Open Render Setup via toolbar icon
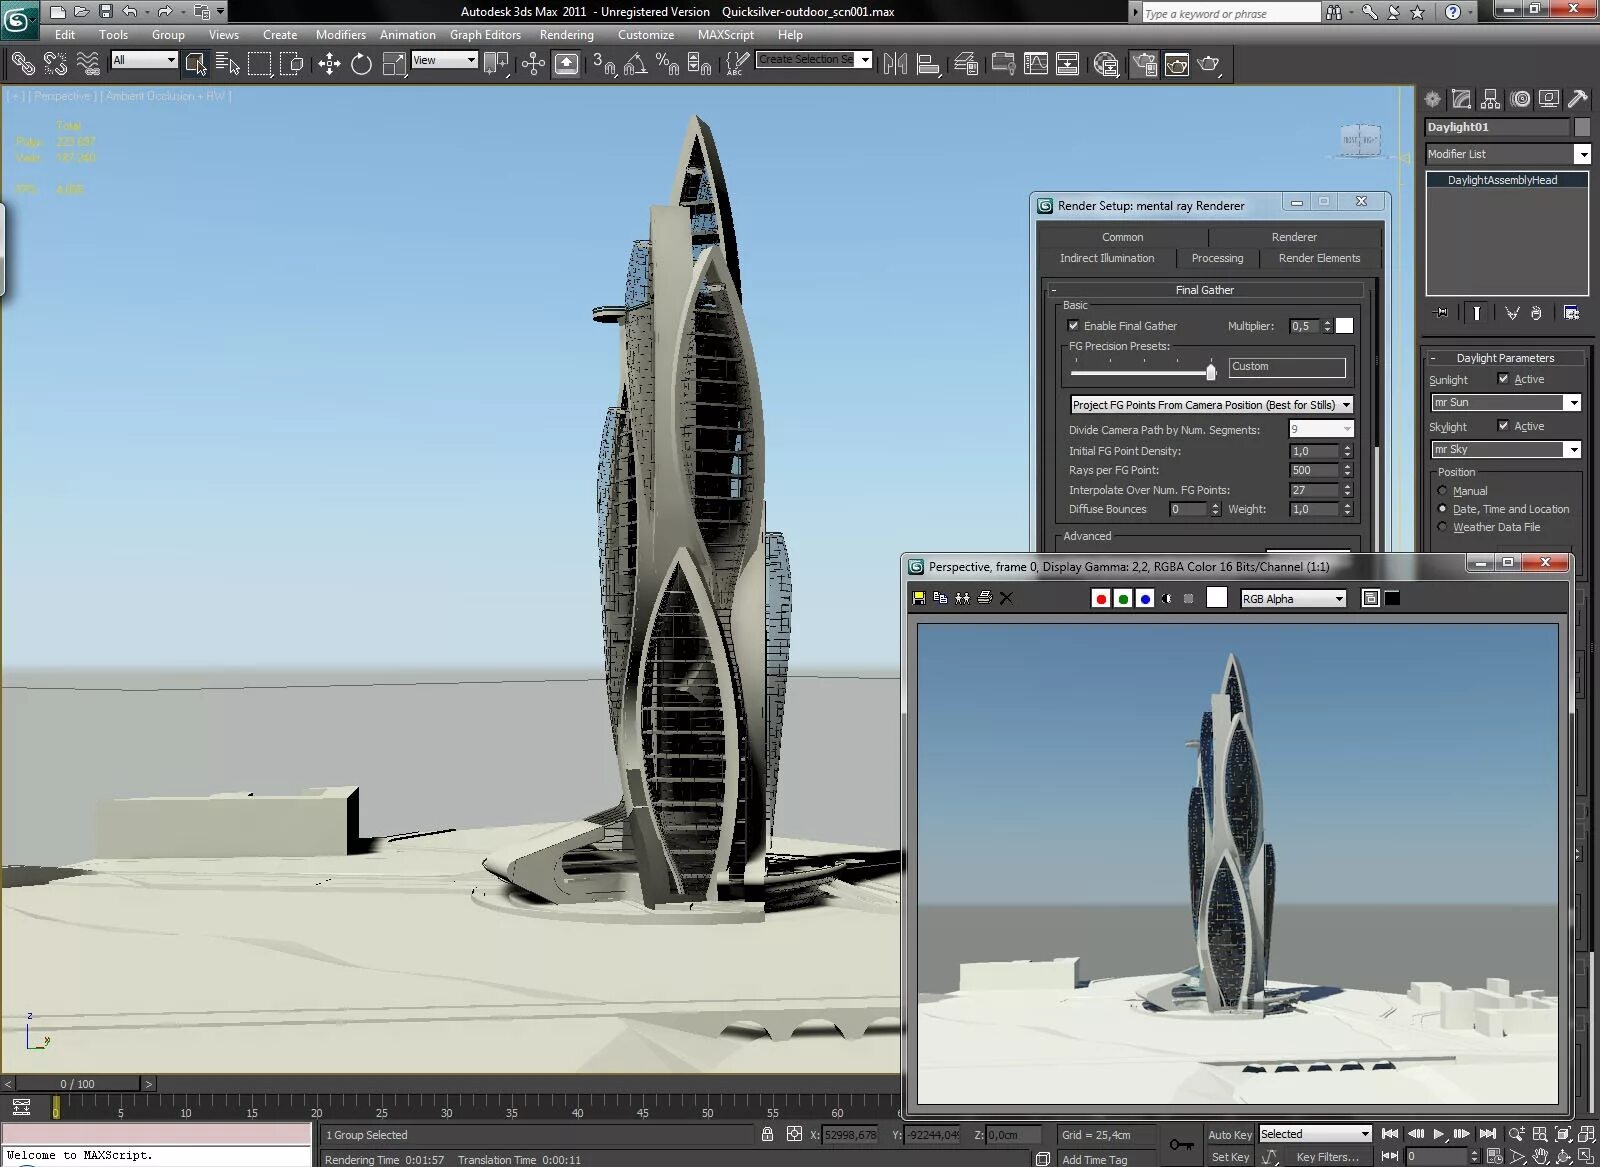This screenshot has height=1167, width=1600. [1144, 65]
